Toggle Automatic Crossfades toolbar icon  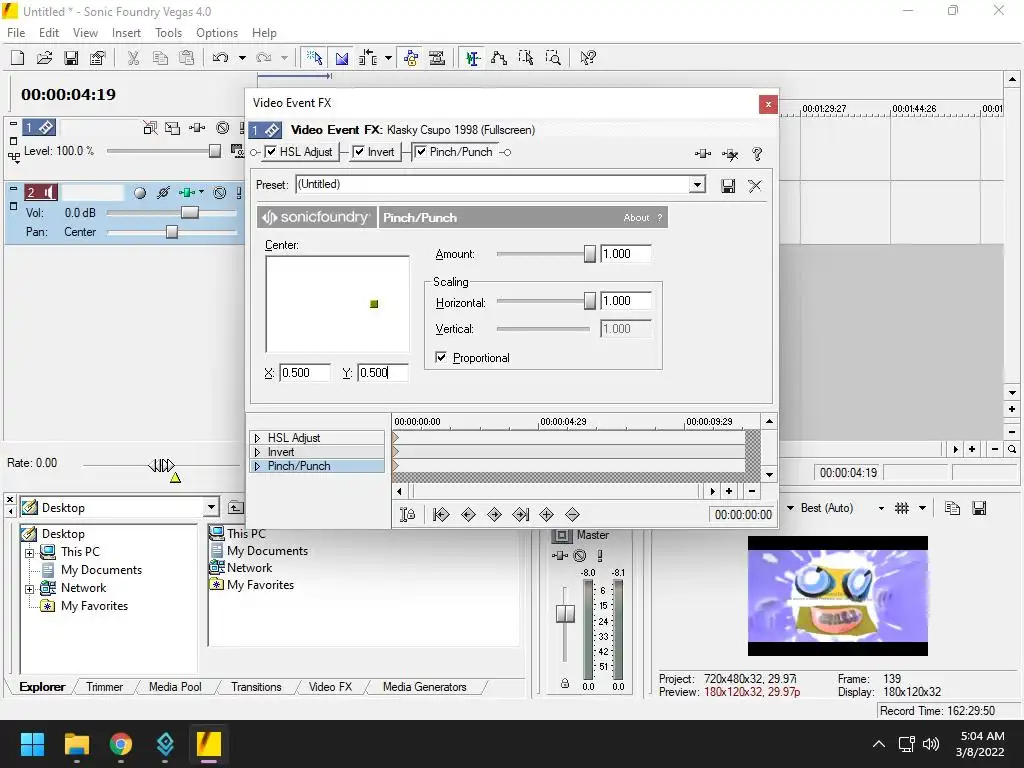(342, 58)
